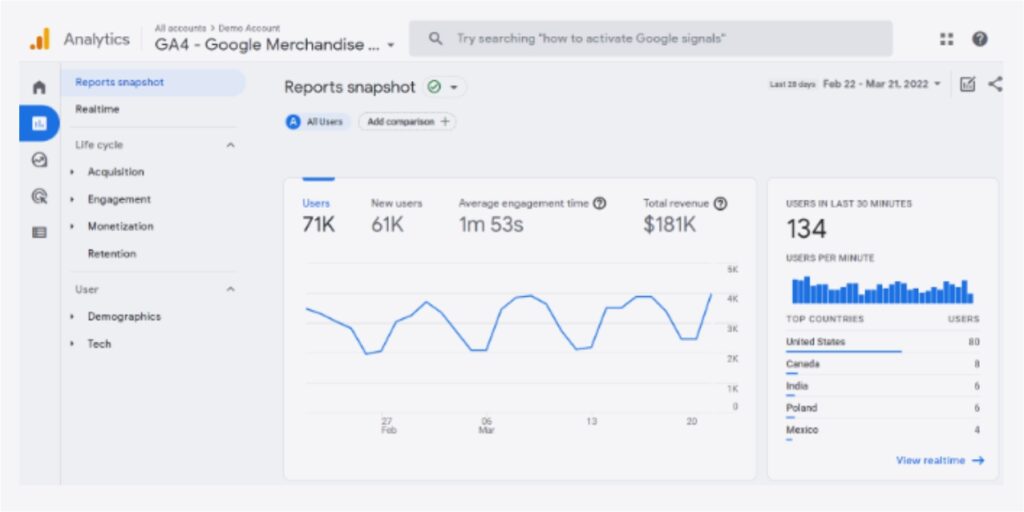Viewport: 1024px width, 512px height.
Task: Select the Reports icon in left rail
Action: tap(39, 123)
